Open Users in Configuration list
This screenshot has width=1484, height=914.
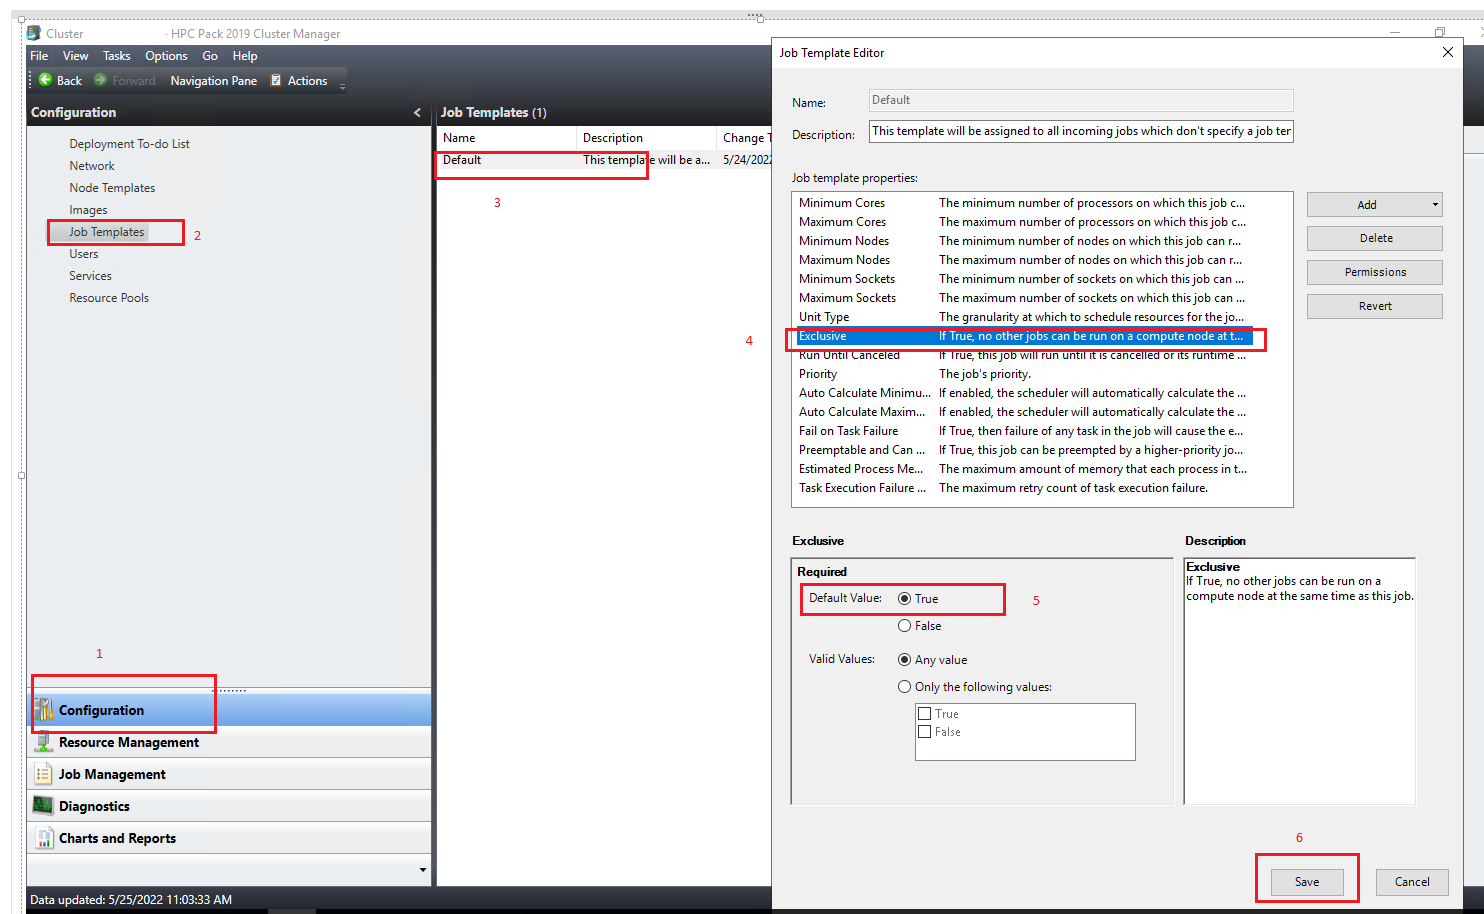coord(84,254)
